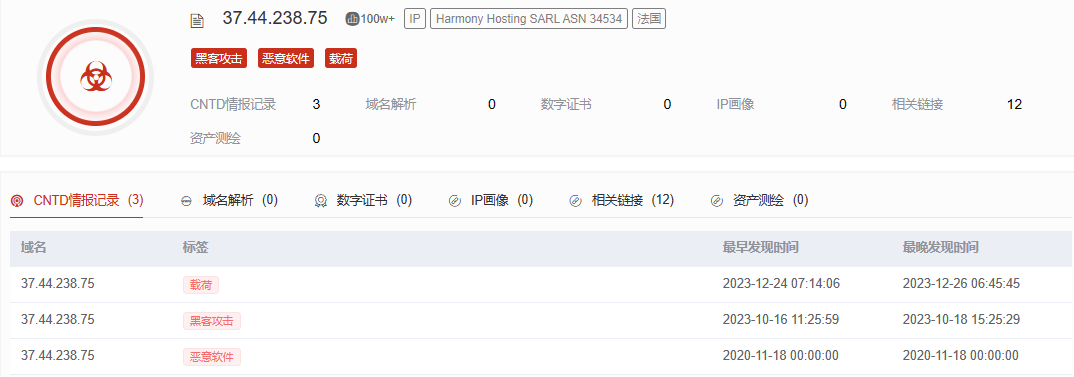Click the IP画像 summary label
The image size is (1074, 377).
click(x=735, y=104)
